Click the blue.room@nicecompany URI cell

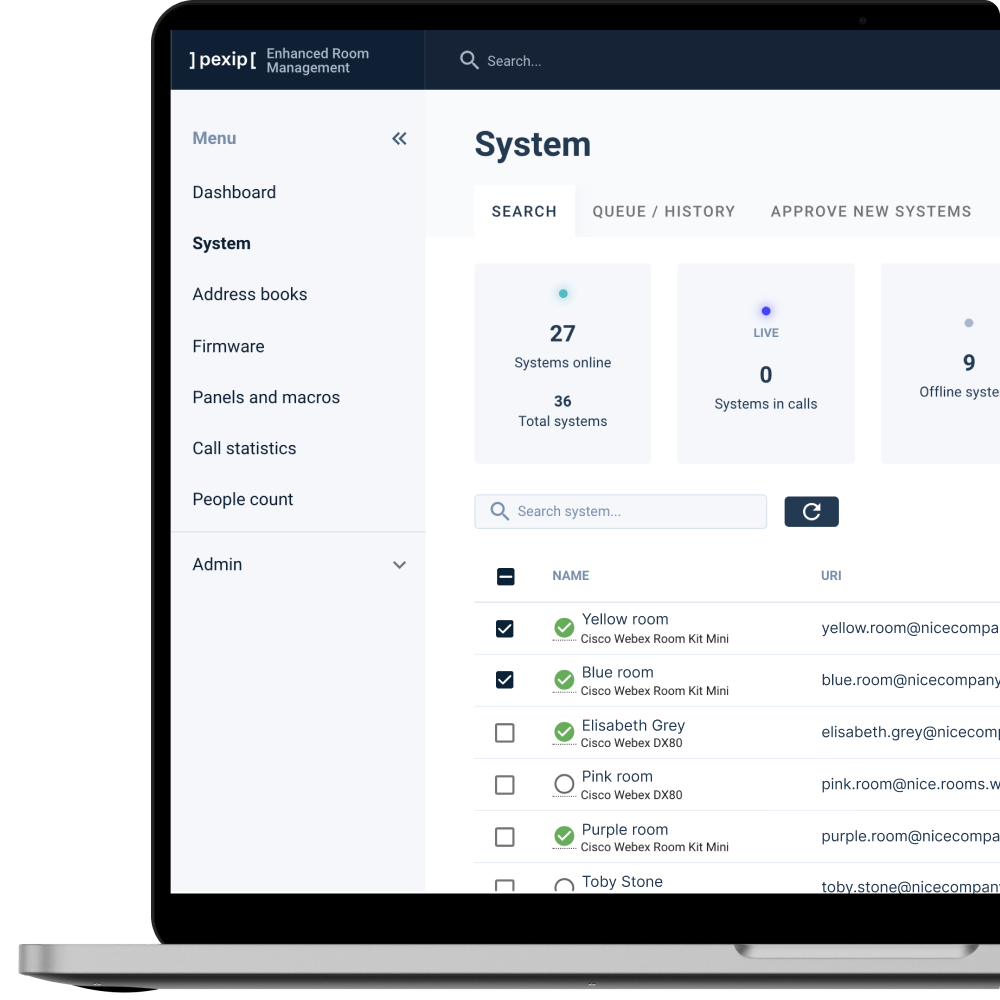tap(910, 680)
